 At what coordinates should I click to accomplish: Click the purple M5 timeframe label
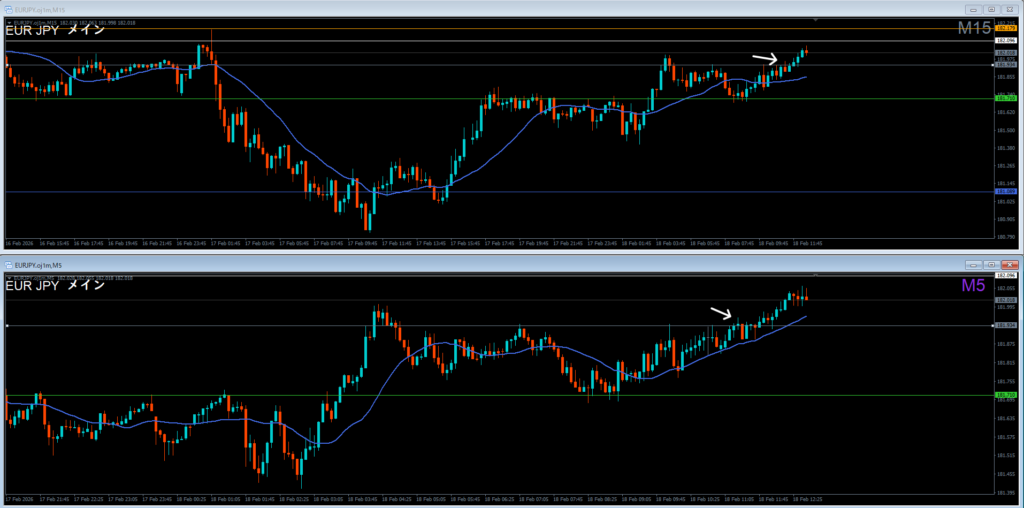pos(973,286)
